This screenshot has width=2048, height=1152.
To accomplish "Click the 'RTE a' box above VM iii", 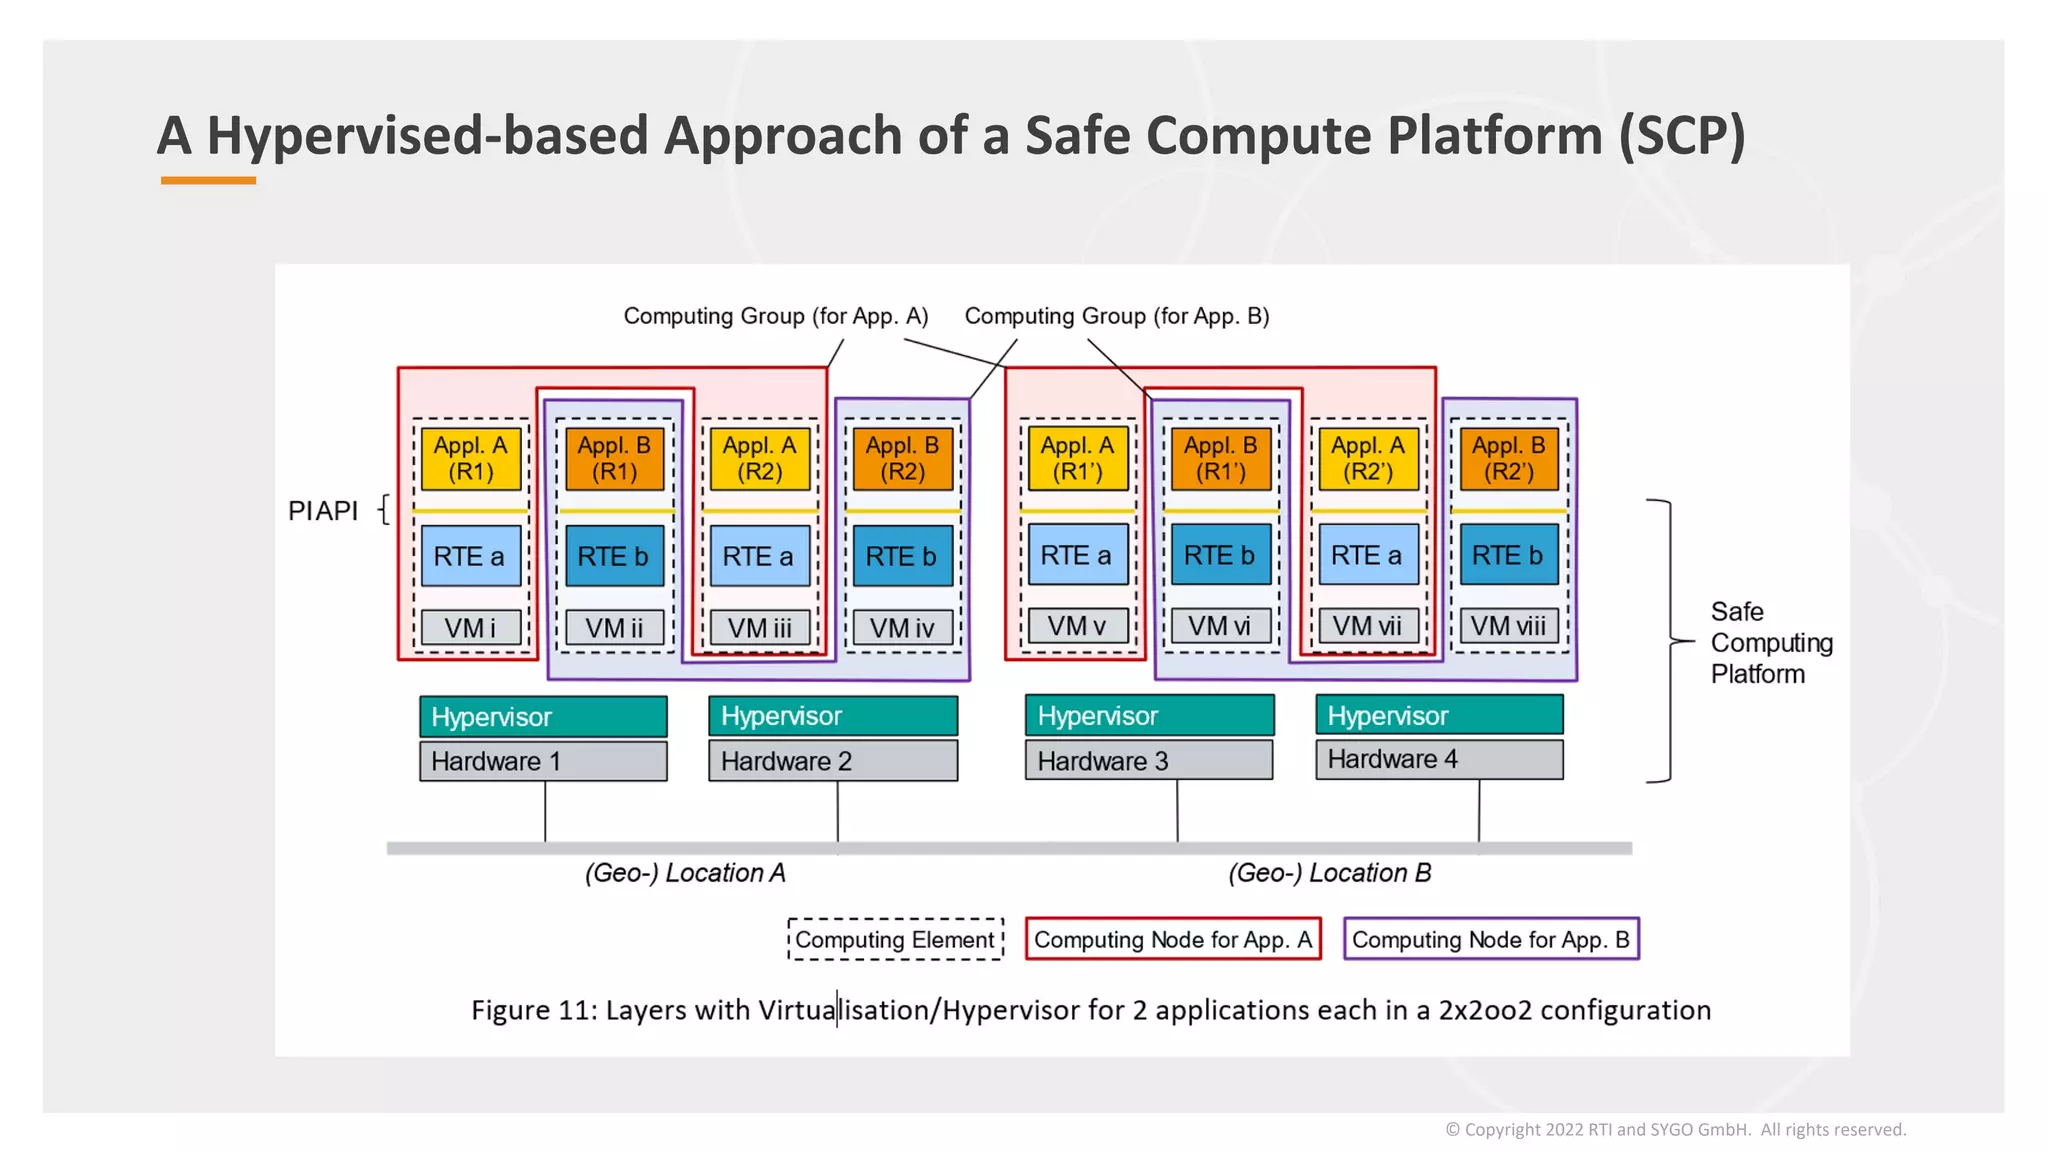I will pos(760,556).
